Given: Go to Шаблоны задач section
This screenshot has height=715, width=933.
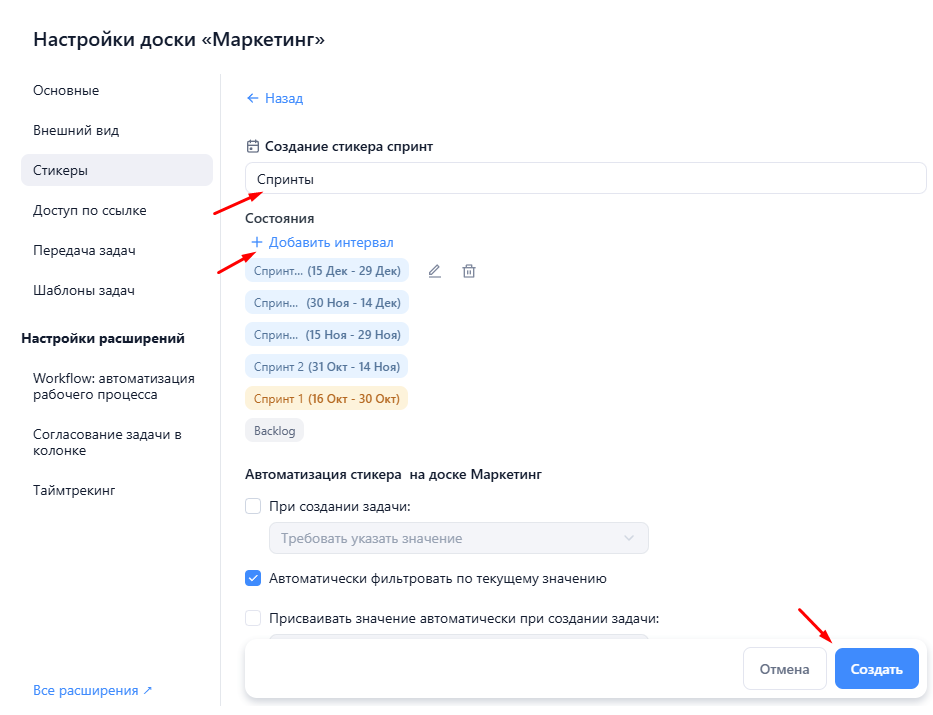Looking at the screenshot, I should point(84,291).
